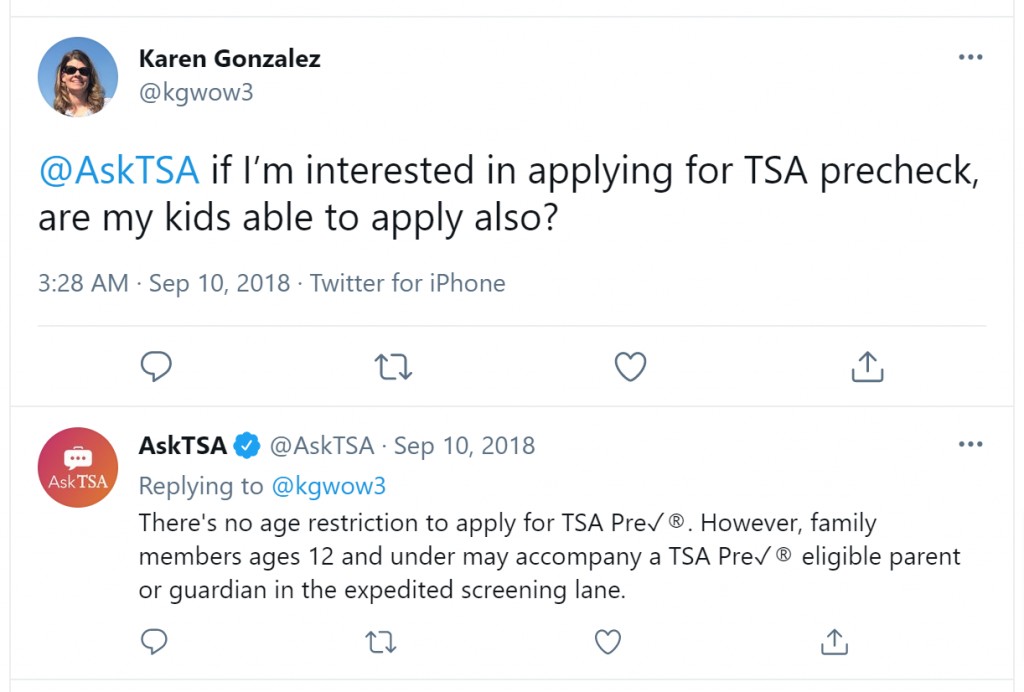This screenshot has width=1024, height=692.
Task: Reply to the AskTSA response
Action: pos(154,642)
